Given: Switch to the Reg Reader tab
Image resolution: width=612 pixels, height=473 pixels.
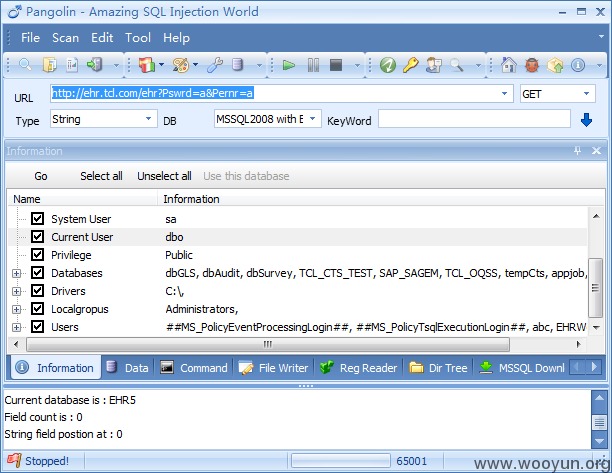Looking at the screenshot, I should point(358,368).
